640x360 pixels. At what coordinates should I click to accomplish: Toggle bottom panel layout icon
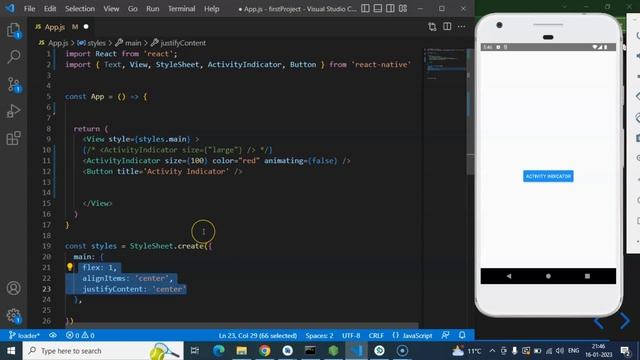pos(378,9)
